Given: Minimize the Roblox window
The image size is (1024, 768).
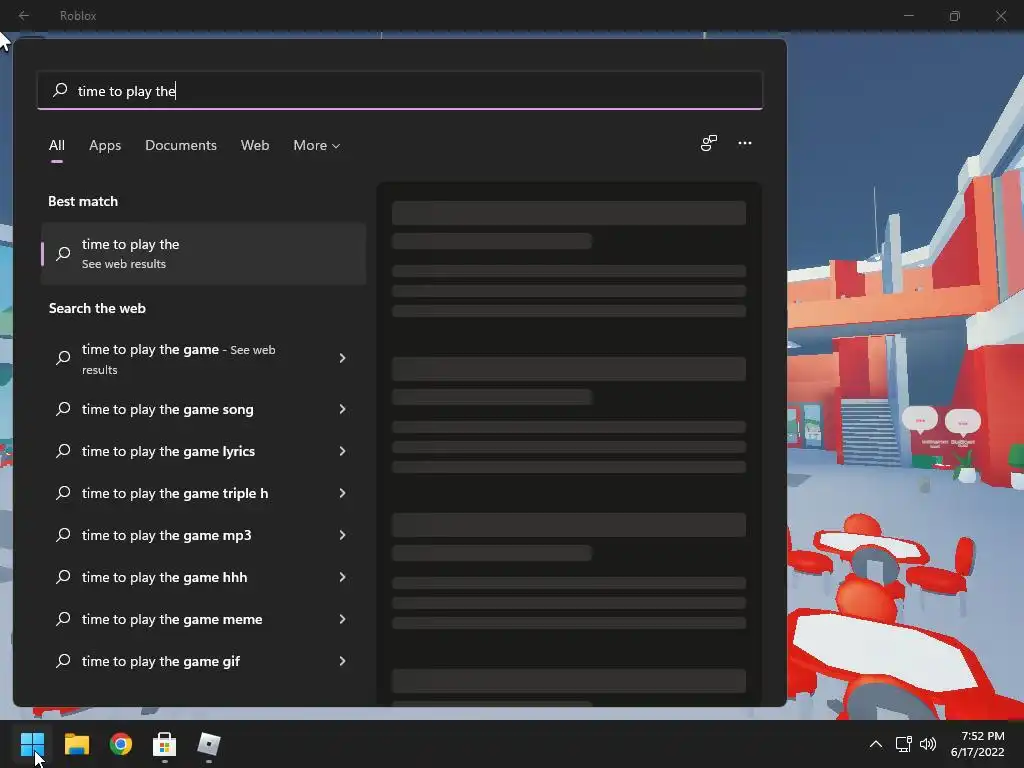Looking at the screenshot, I should point(908,15).
